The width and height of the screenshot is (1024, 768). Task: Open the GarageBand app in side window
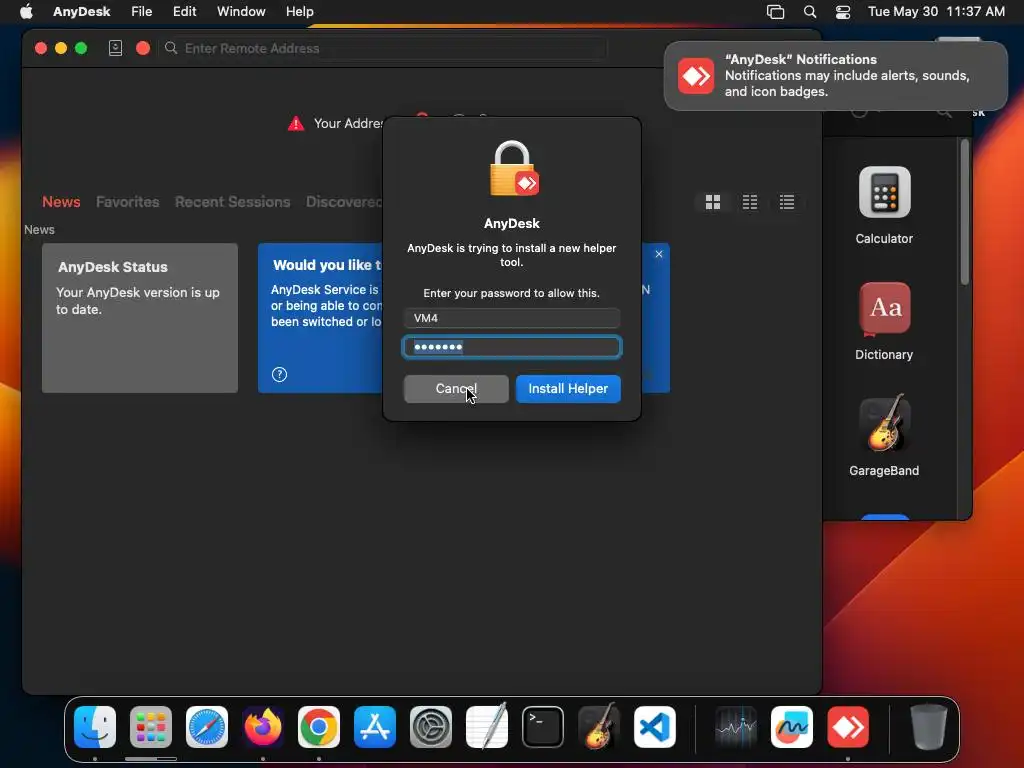click(884, 424)
